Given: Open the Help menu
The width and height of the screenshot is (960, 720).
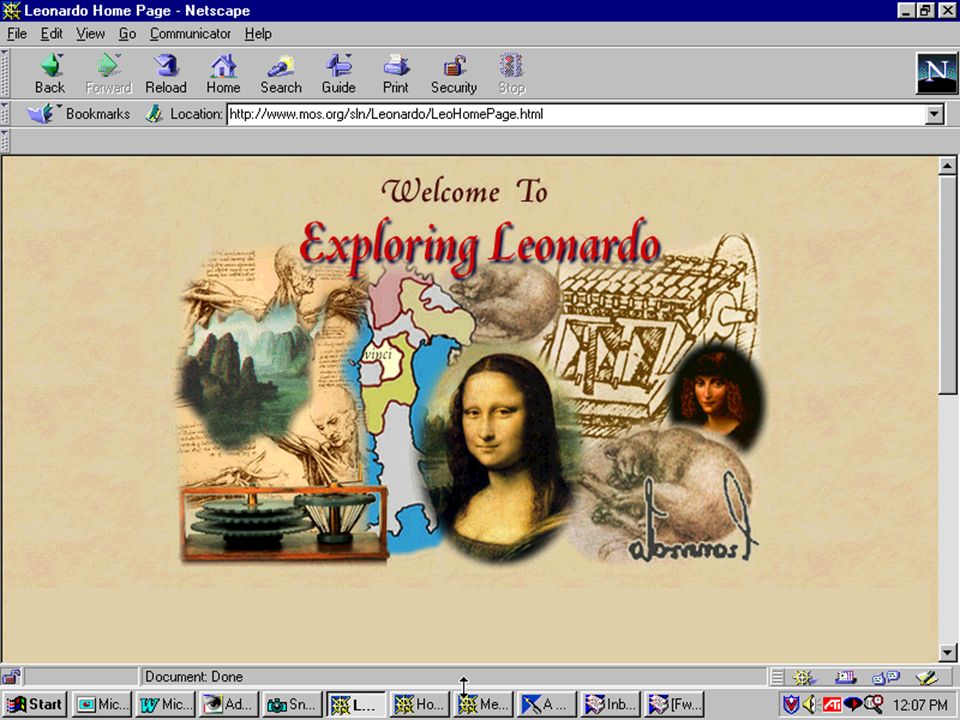Looking at the screenshot, I should click(258, 34).
